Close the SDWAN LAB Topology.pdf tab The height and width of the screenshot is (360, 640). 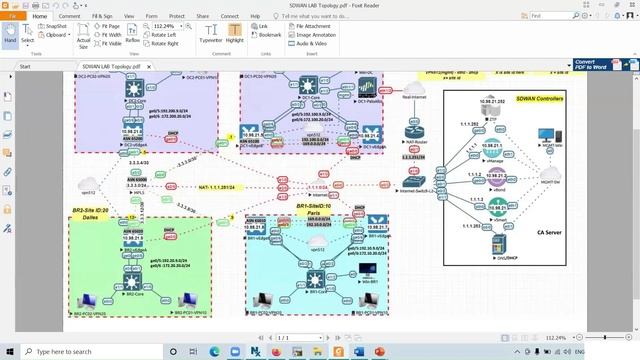(149, 66)
